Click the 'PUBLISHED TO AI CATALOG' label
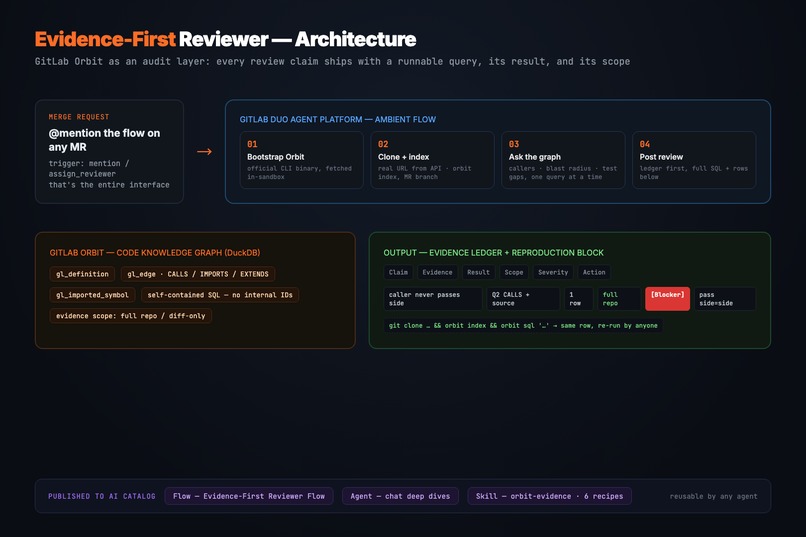Screen dimensions: 806x537 click(102, 496)
